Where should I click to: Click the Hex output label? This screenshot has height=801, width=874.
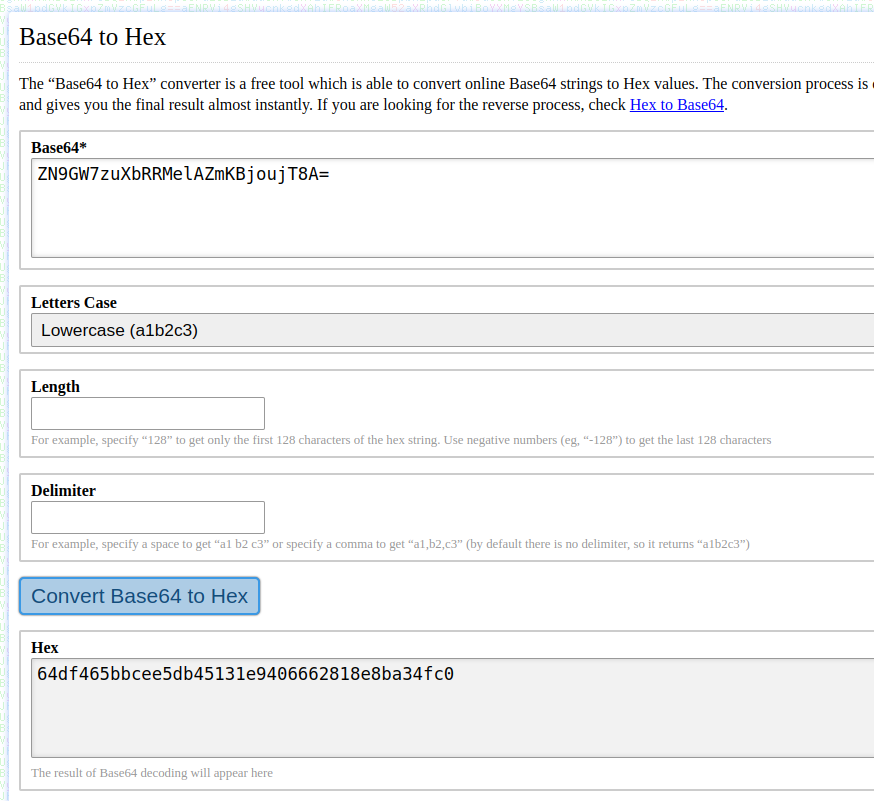(x=45, y=647)
